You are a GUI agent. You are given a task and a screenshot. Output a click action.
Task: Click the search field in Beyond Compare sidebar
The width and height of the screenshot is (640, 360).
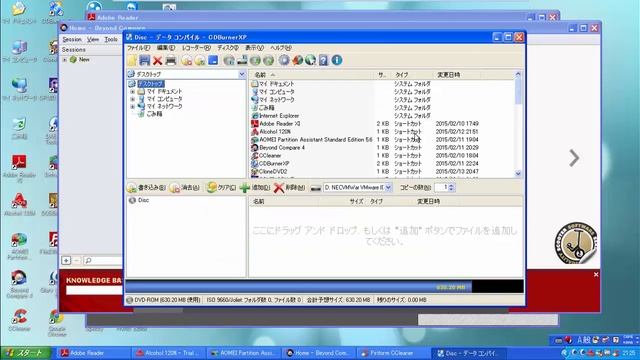tap(103, 260)
